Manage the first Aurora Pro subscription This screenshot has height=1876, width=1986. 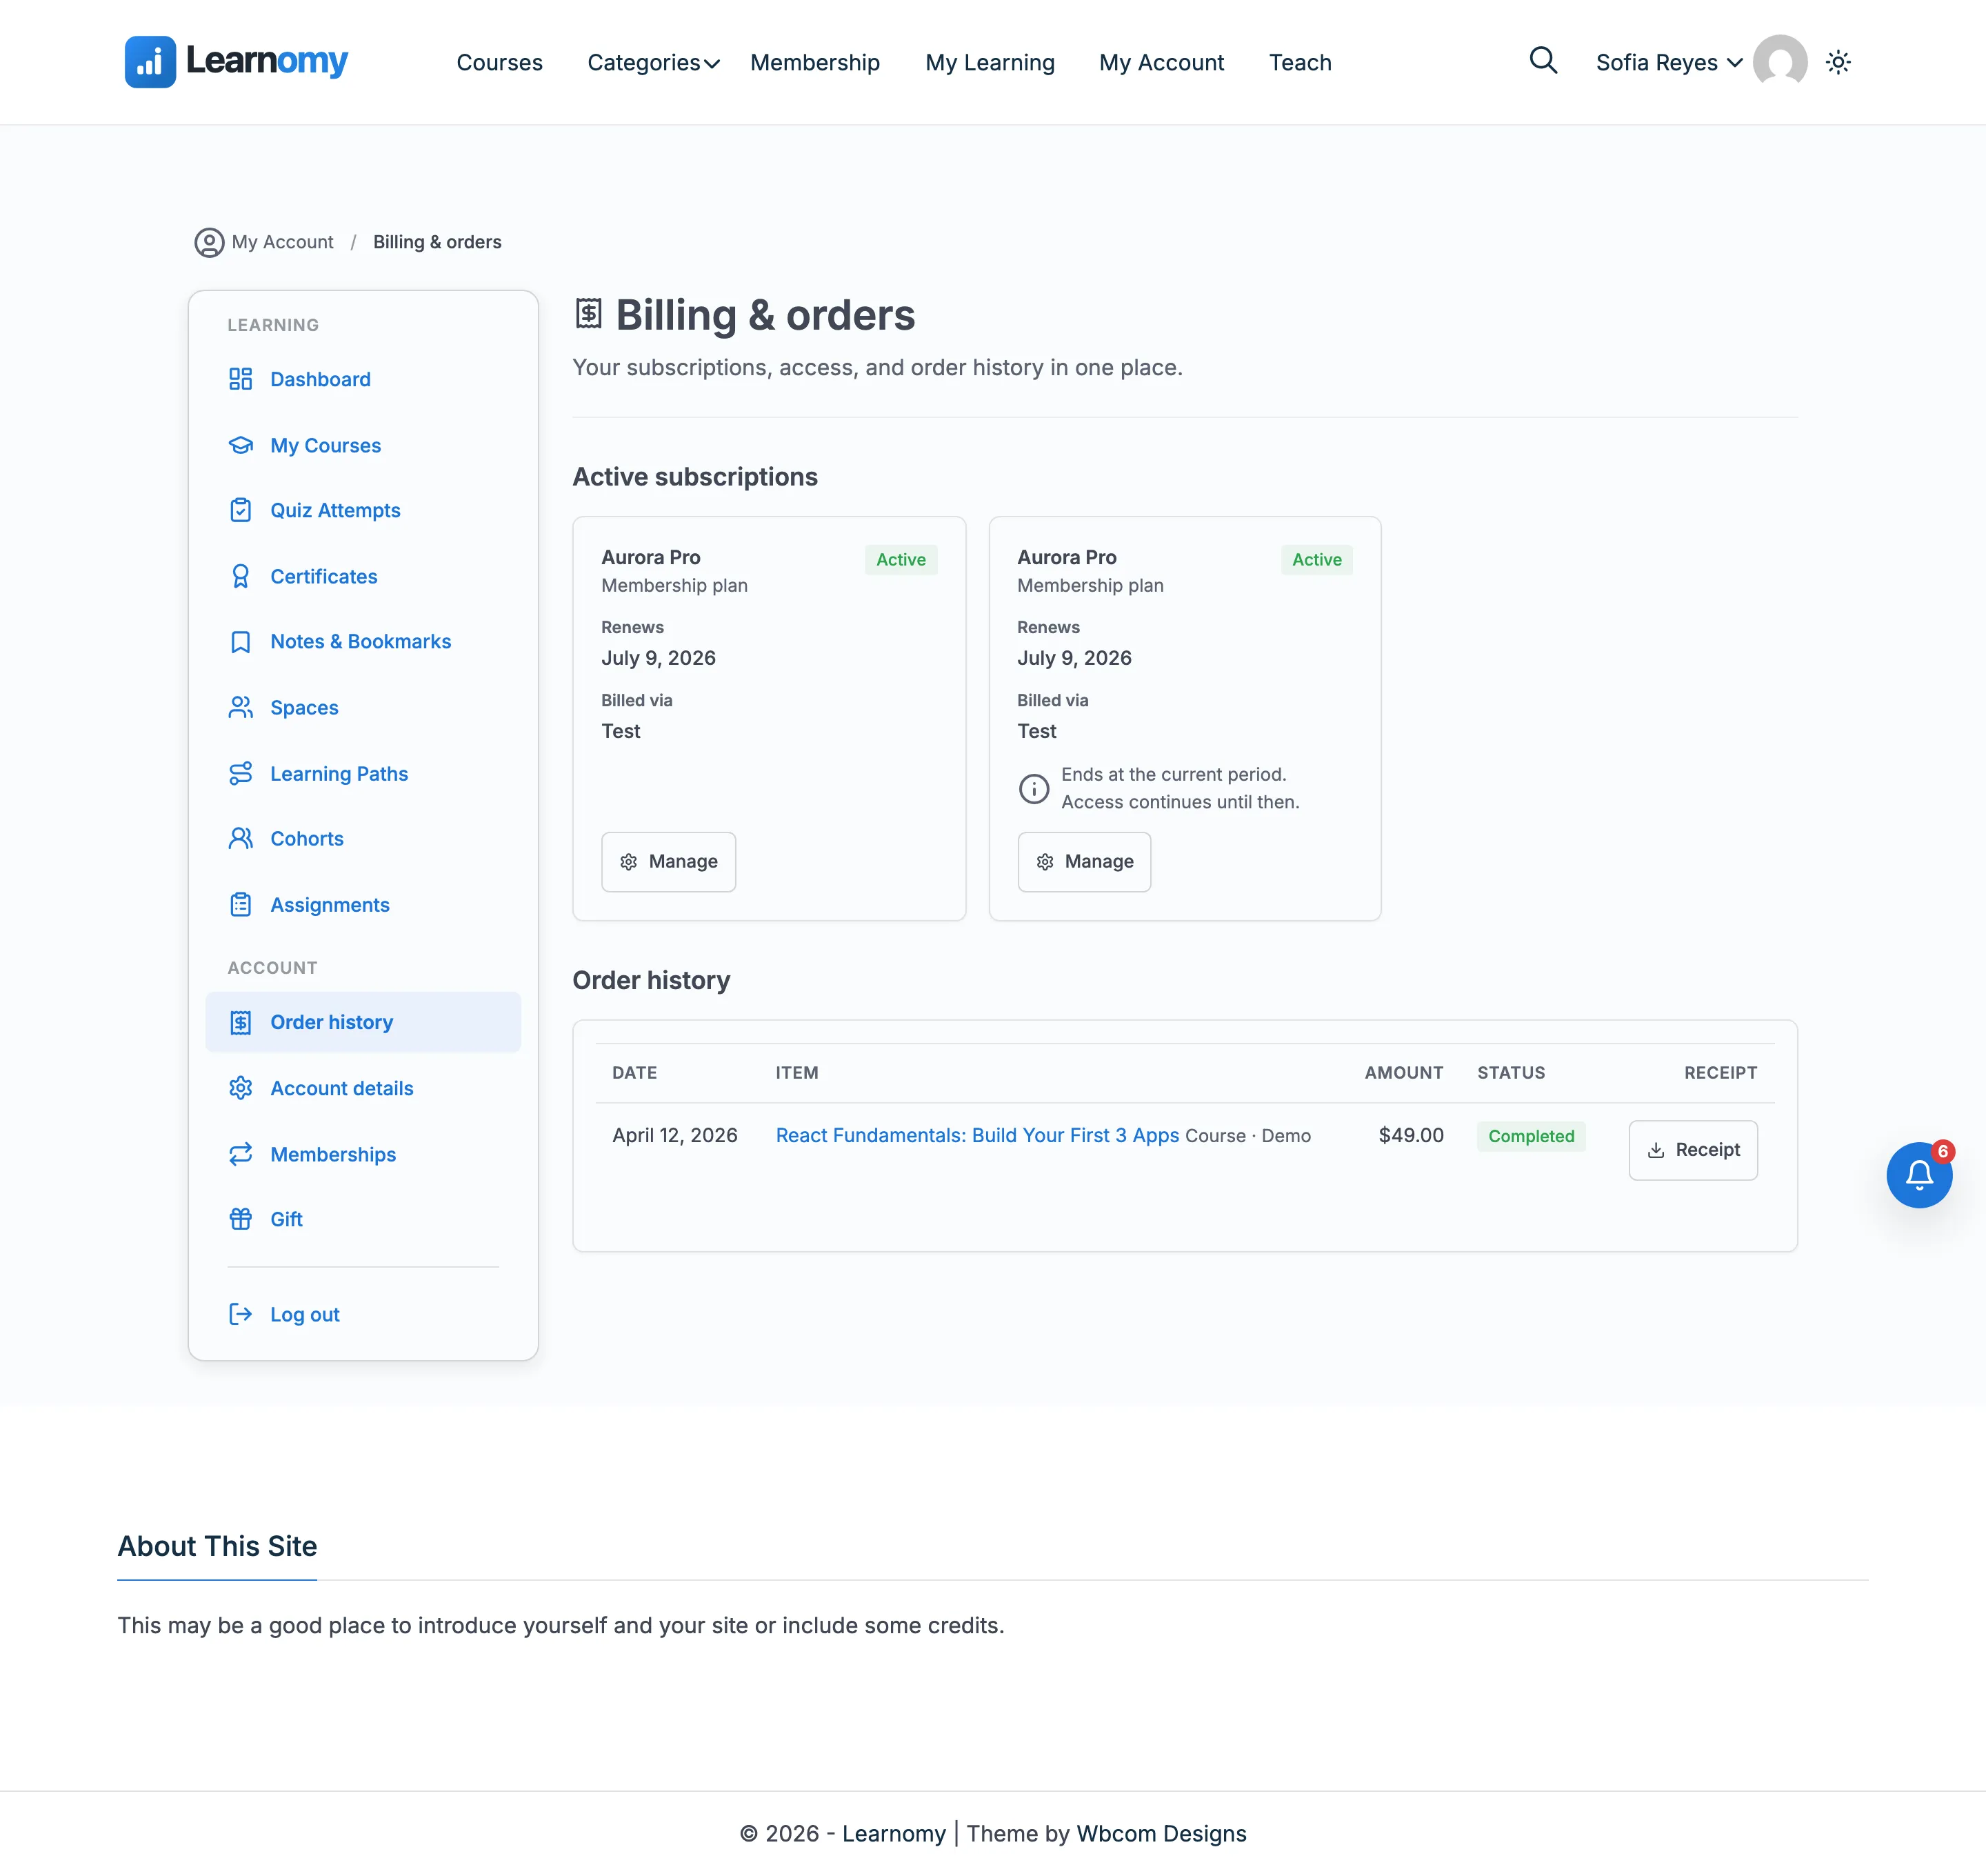(x=668, y=861)
